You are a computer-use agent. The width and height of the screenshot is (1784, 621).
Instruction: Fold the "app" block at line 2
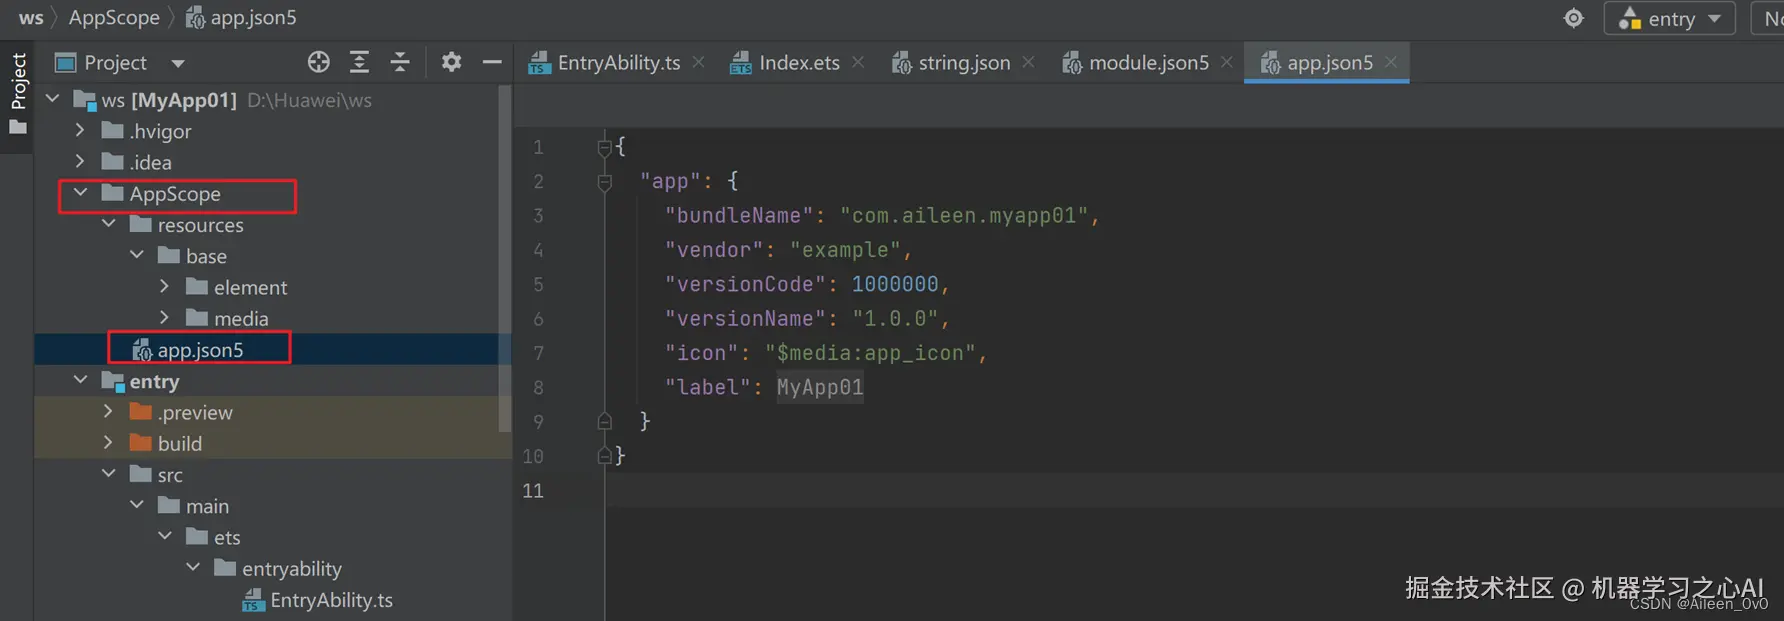click(x=604, y=182)
